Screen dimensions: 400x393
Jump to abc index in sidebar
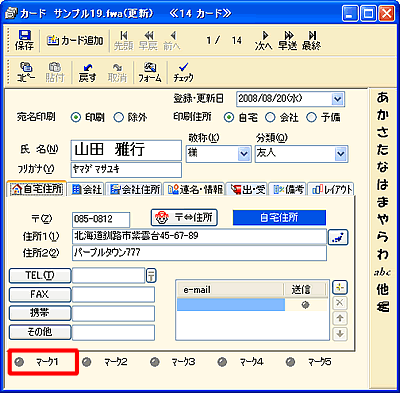pyautogui.click(x=383, y=272)
